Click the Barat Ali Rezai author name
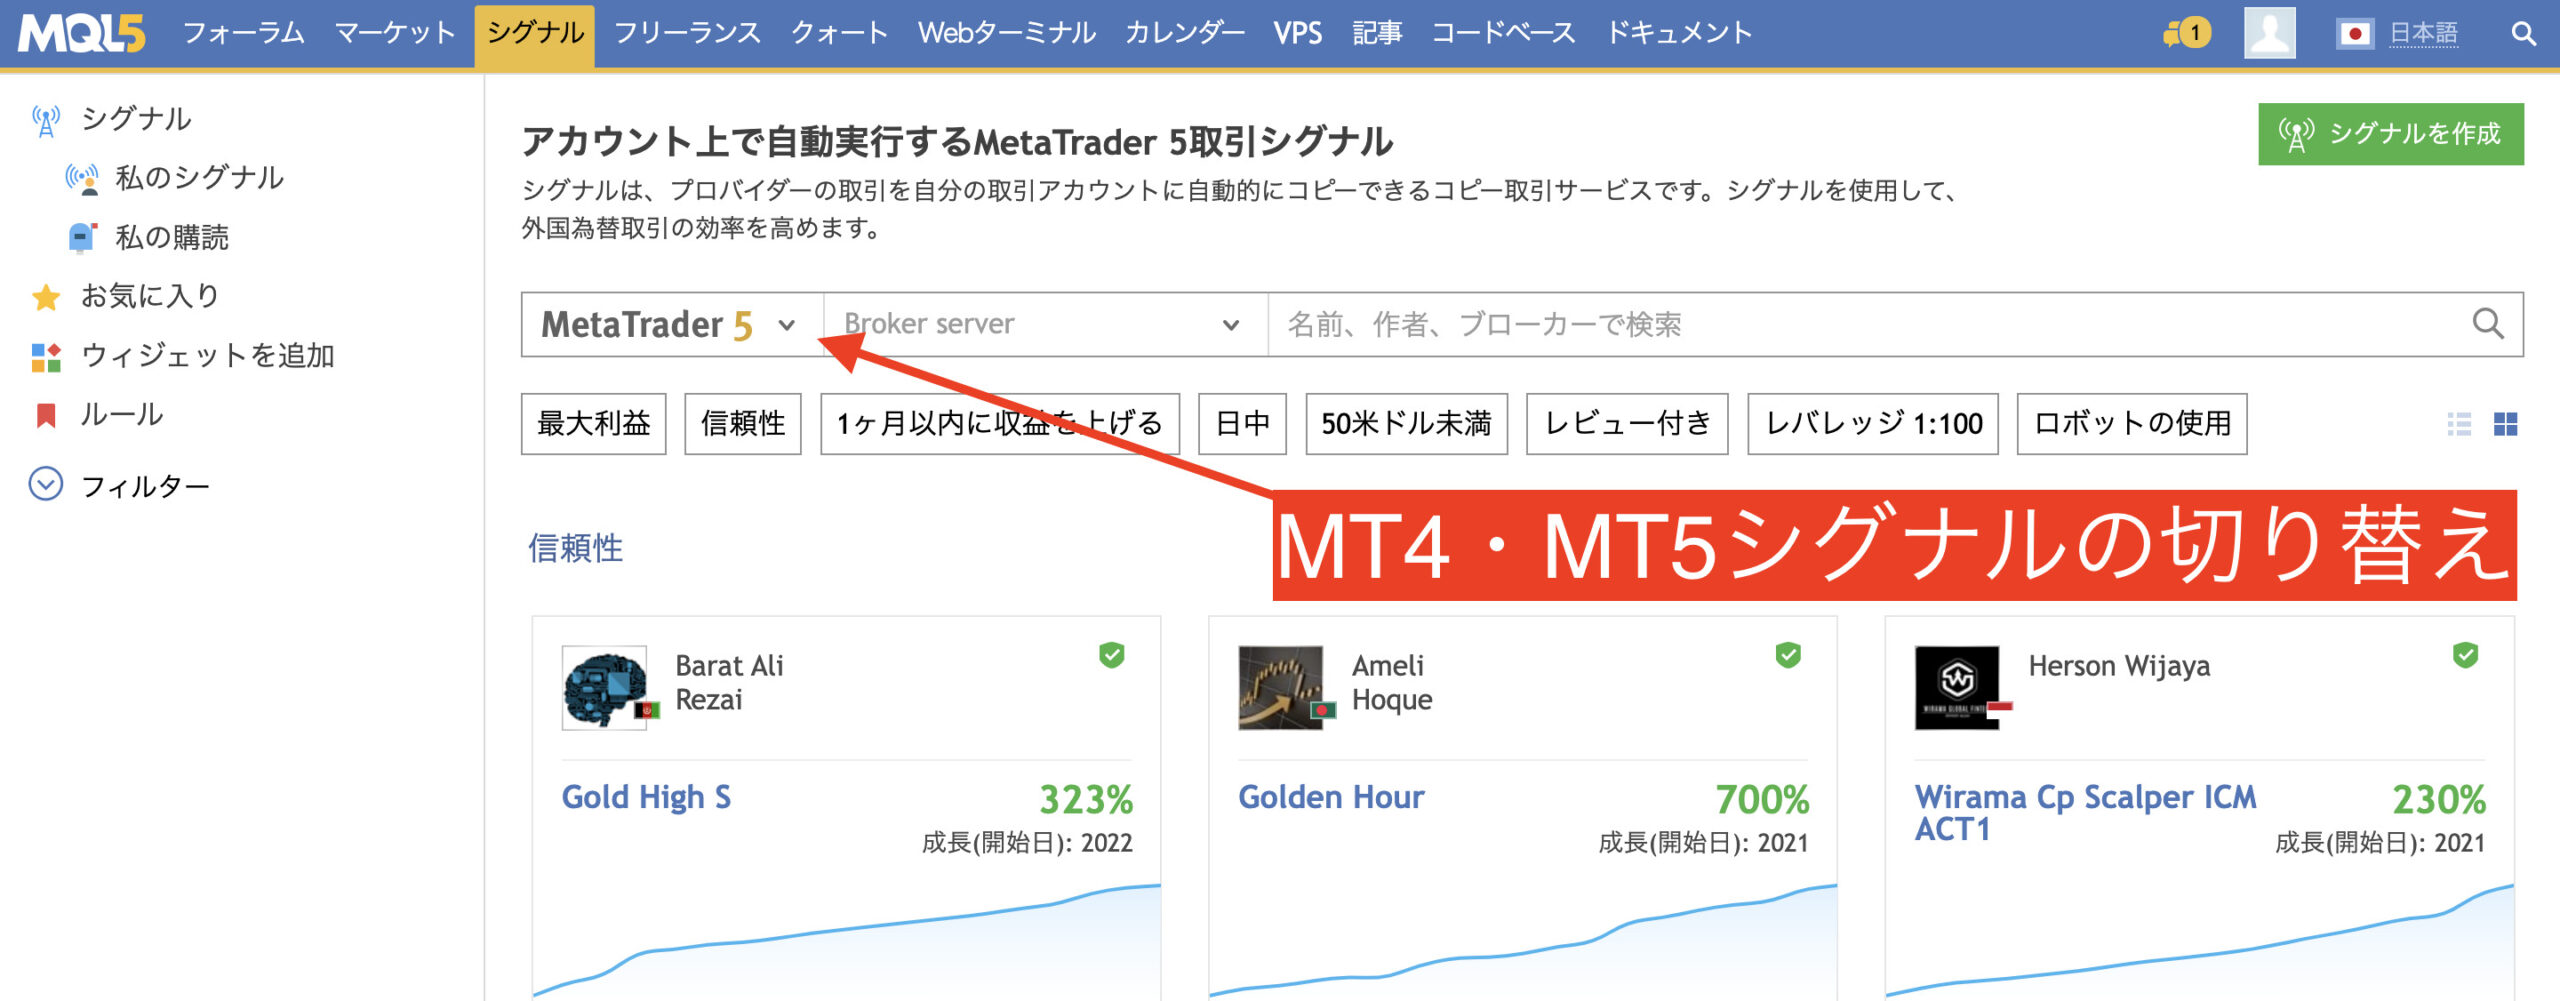Image resolution: width=2560 pixels, height=1001 pixels. (730, 683)
